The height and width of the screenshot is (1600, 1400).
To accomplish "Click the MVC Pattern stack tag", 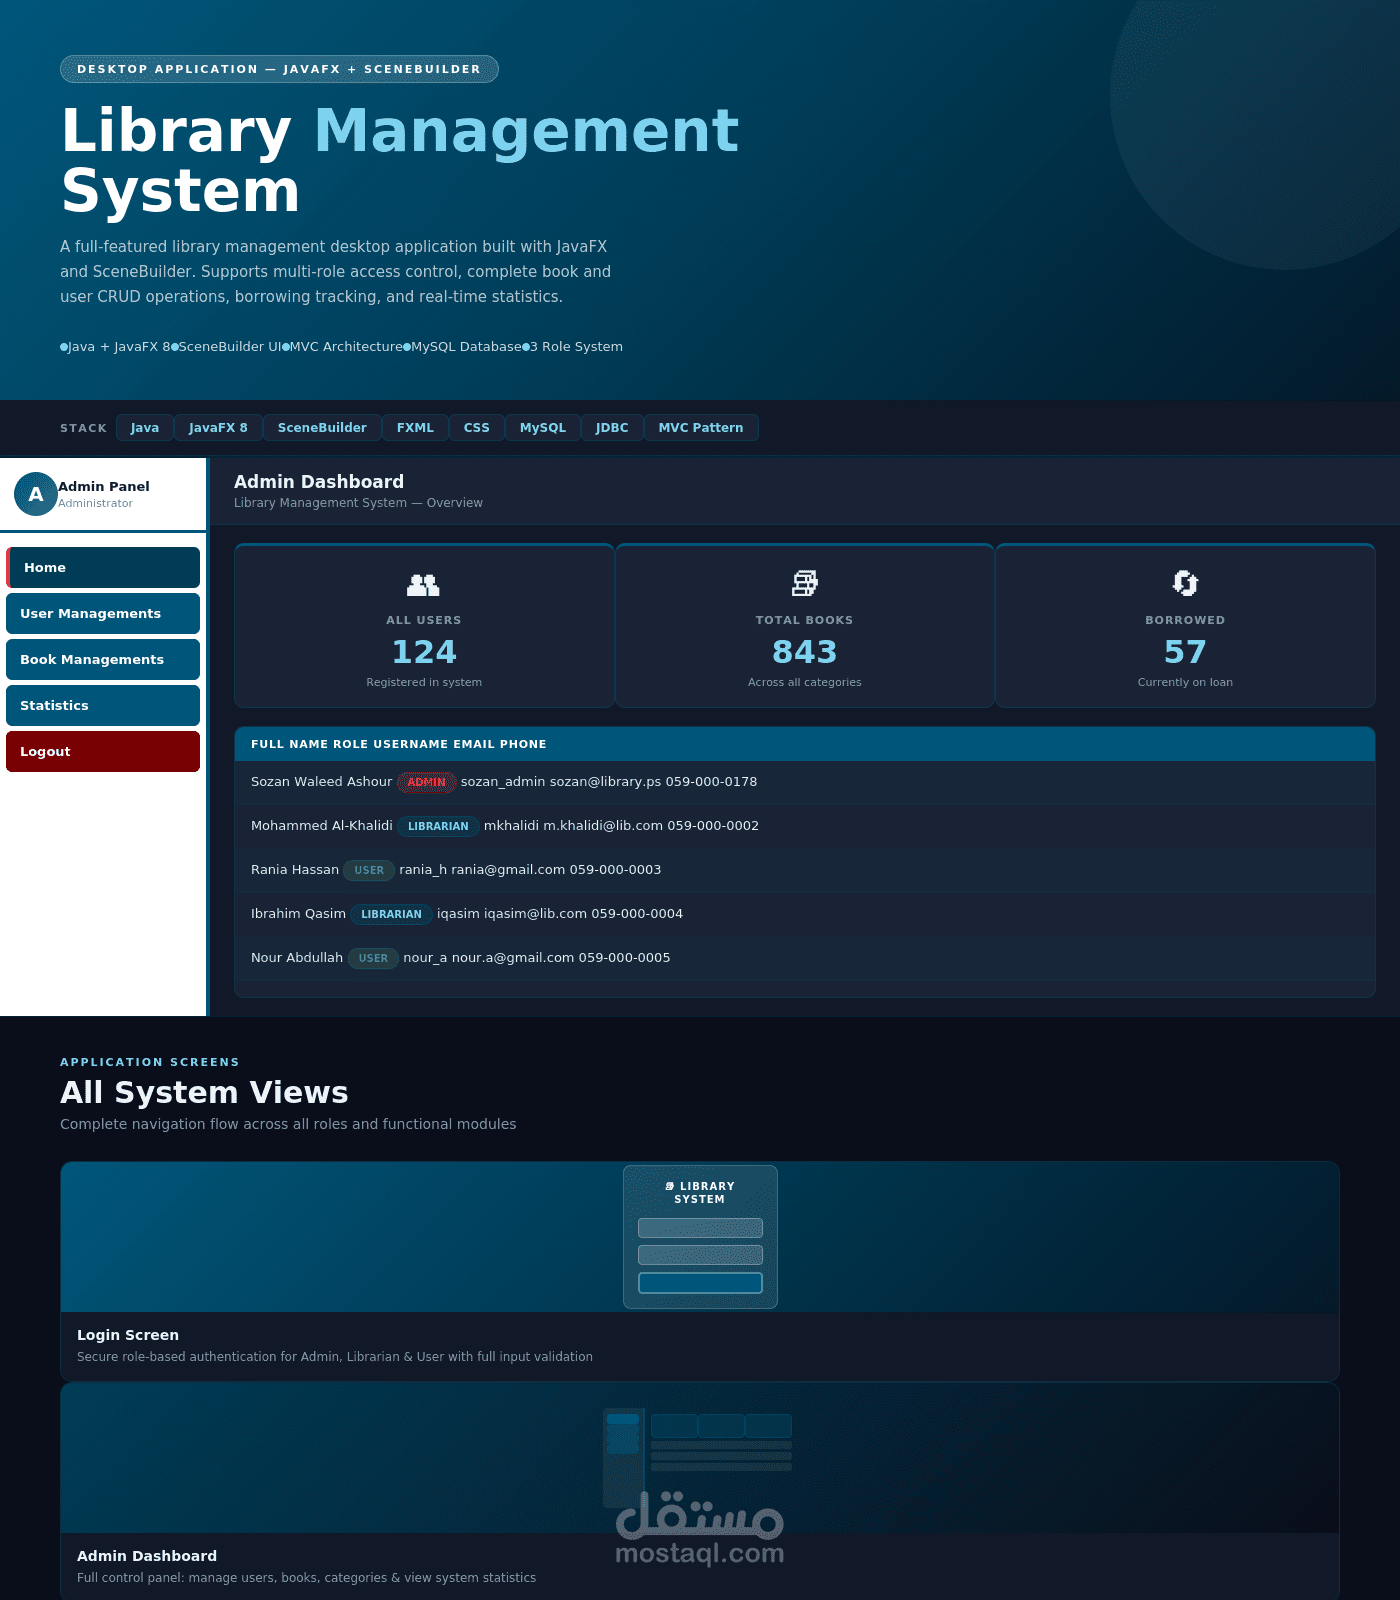I will point(701,427).
